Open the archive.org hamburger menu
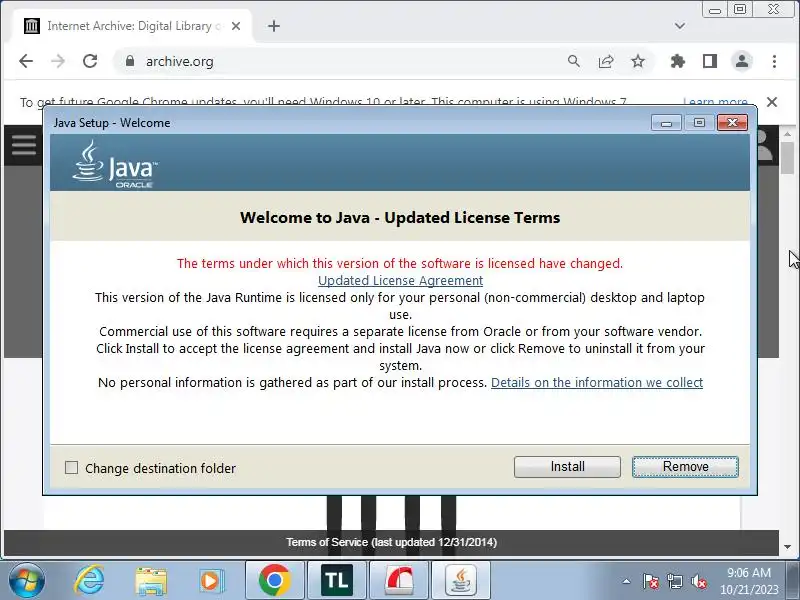 (x=24, y=145)
